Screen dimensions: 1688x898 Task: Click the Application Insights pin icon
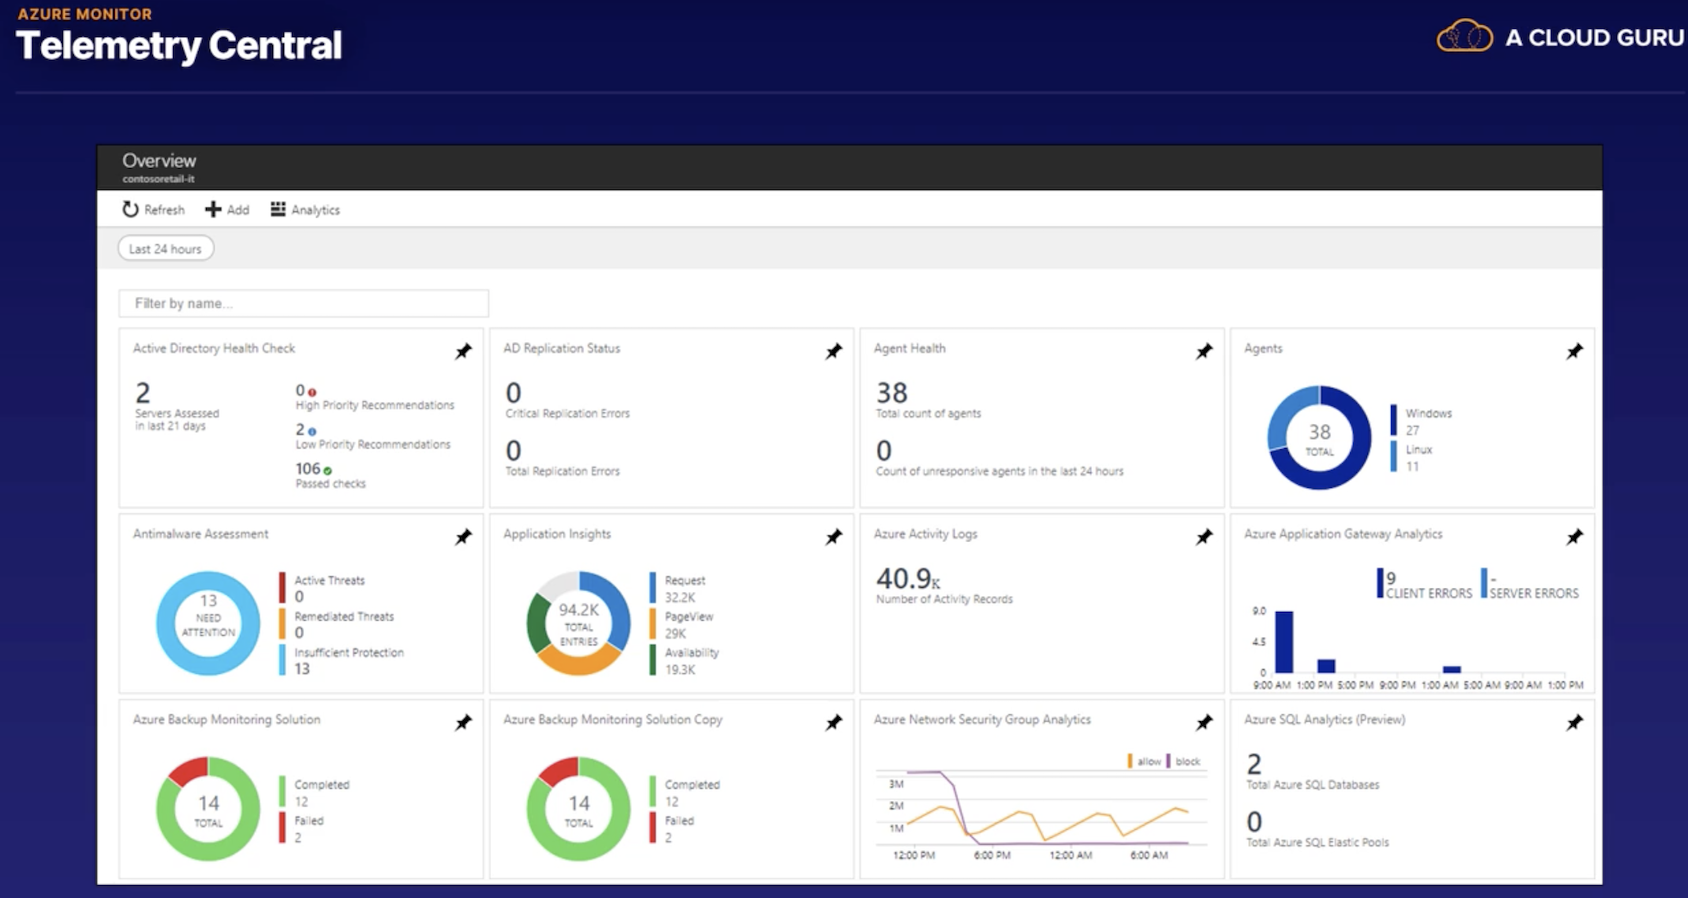(833, 537)
